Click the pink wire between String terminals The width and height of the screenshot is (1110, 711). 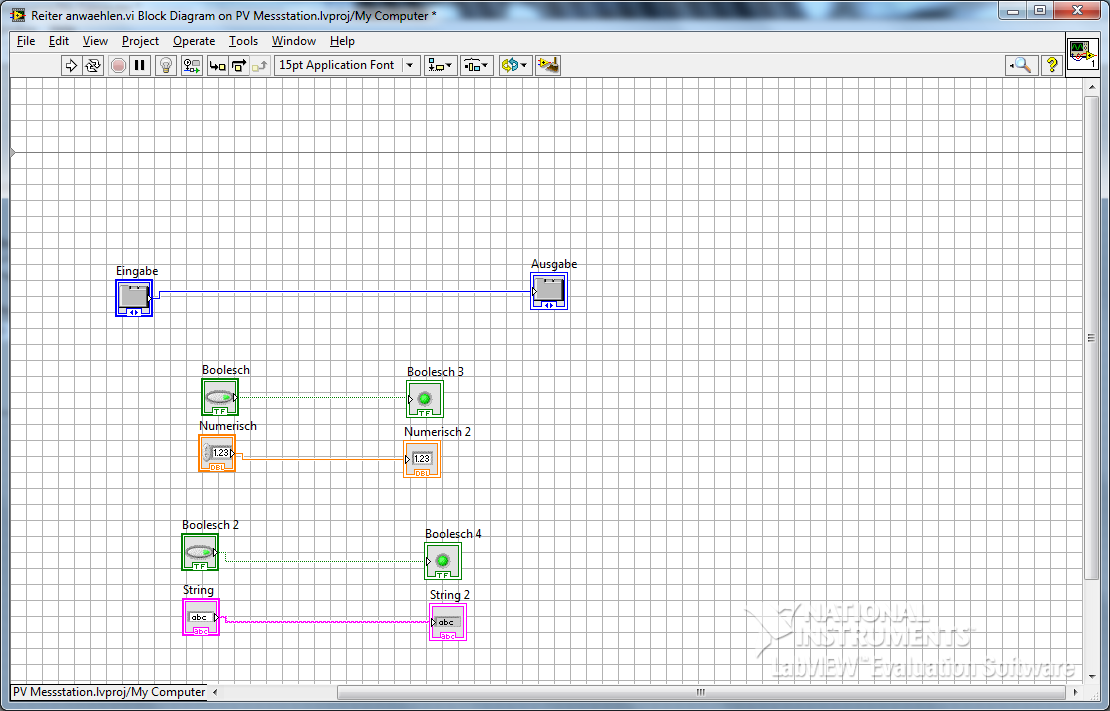click(326, 622)
